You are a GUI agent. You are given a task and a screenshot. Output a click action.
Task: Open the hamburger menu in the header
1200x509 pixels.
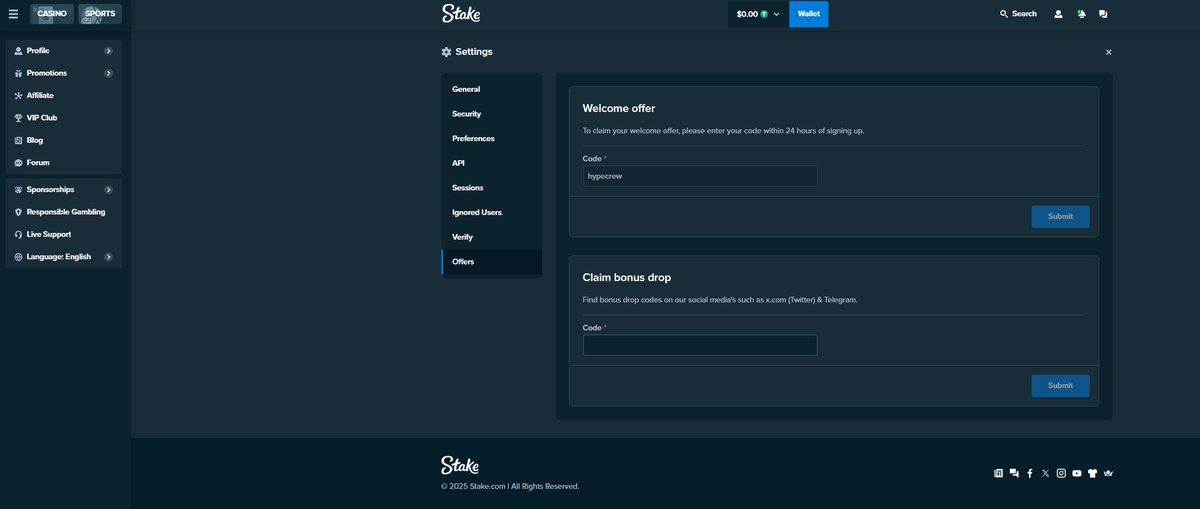[x=13, y=14]
